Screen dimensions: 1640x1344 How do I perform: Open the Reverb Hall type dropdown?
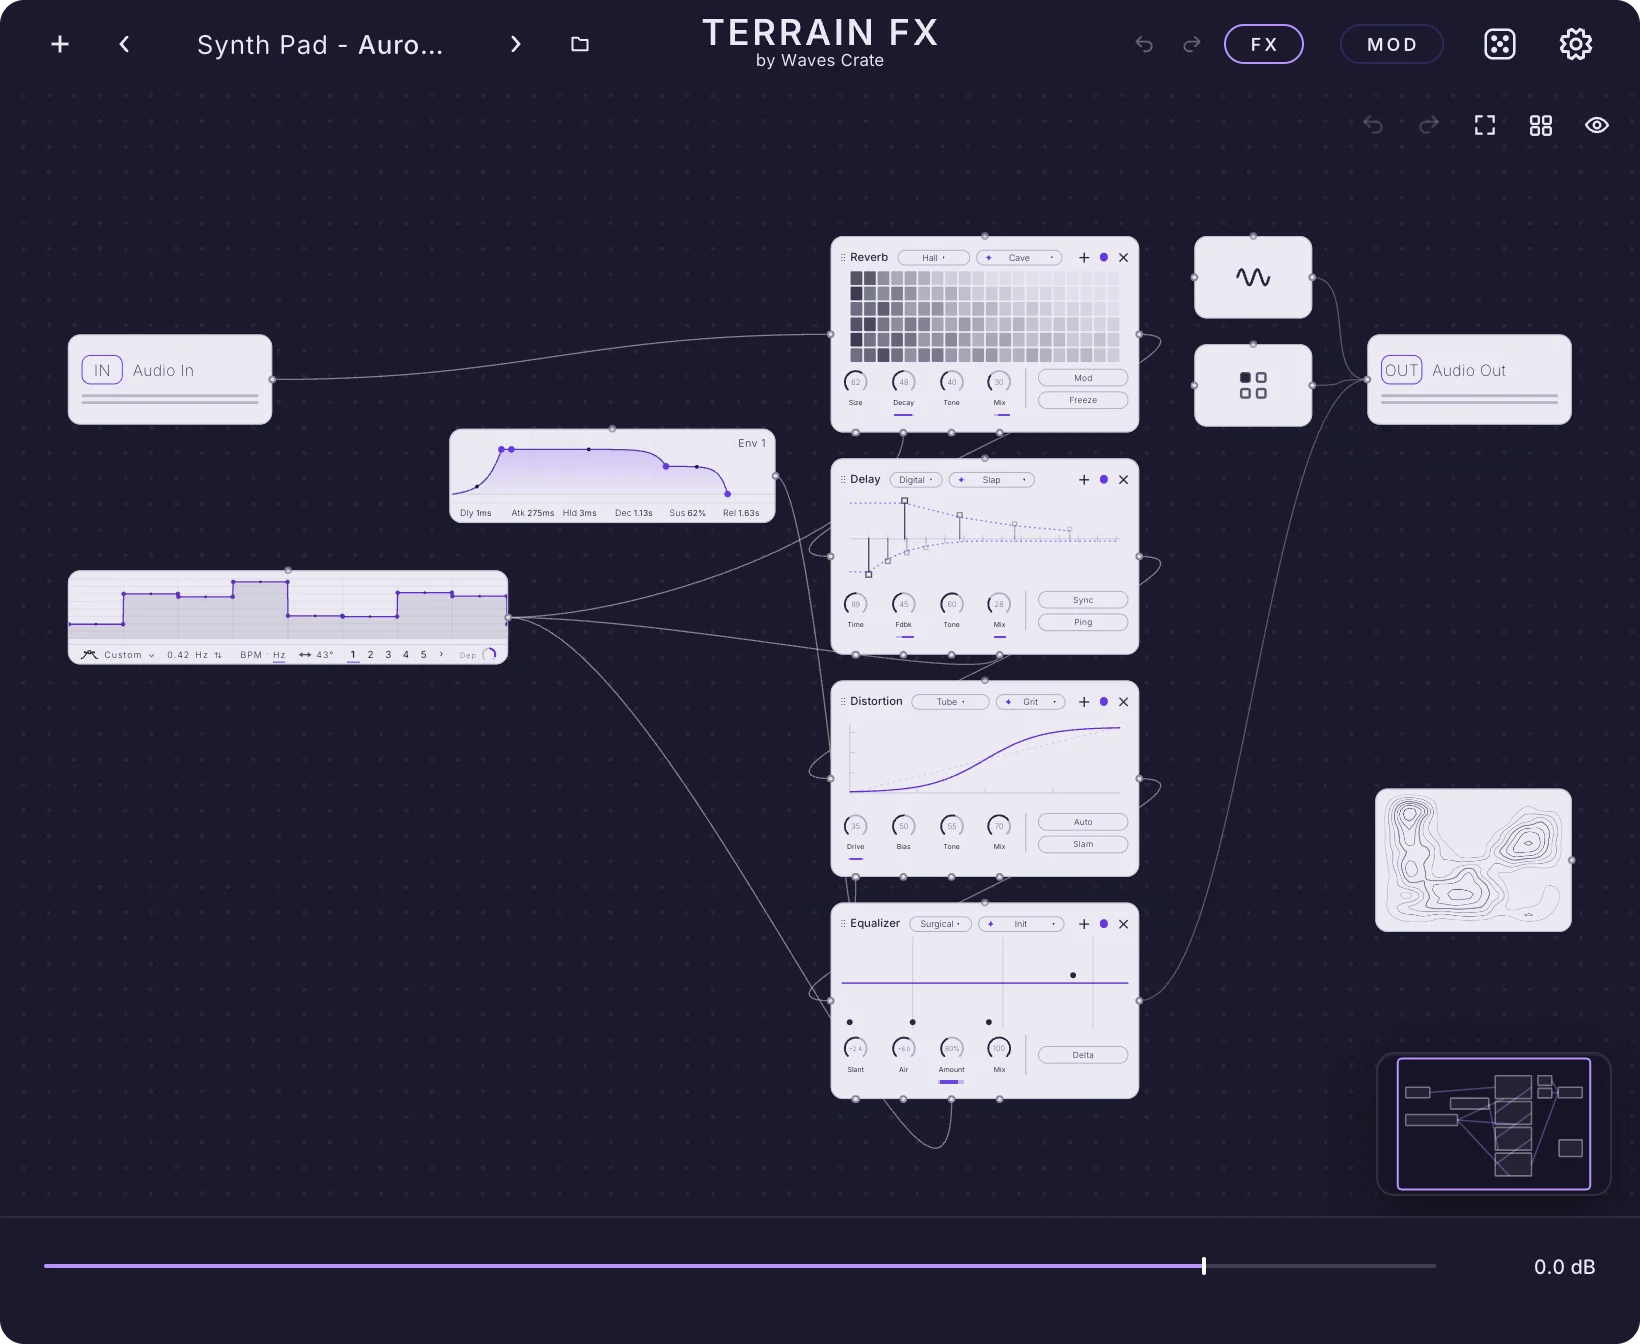[x=933, y=258]
